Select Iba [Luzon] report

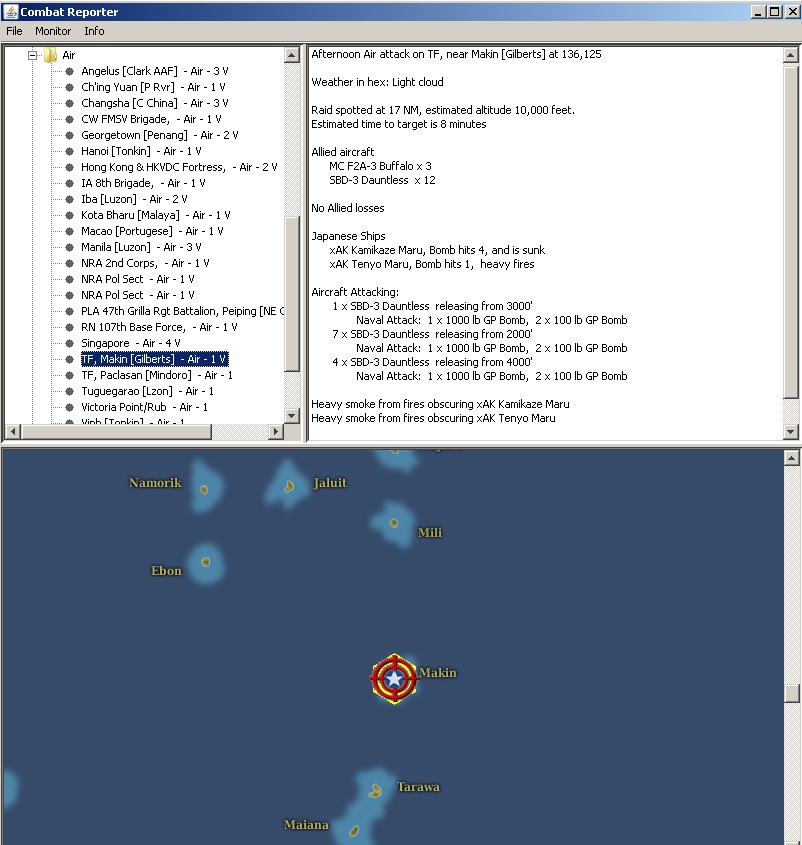[134, 199]
